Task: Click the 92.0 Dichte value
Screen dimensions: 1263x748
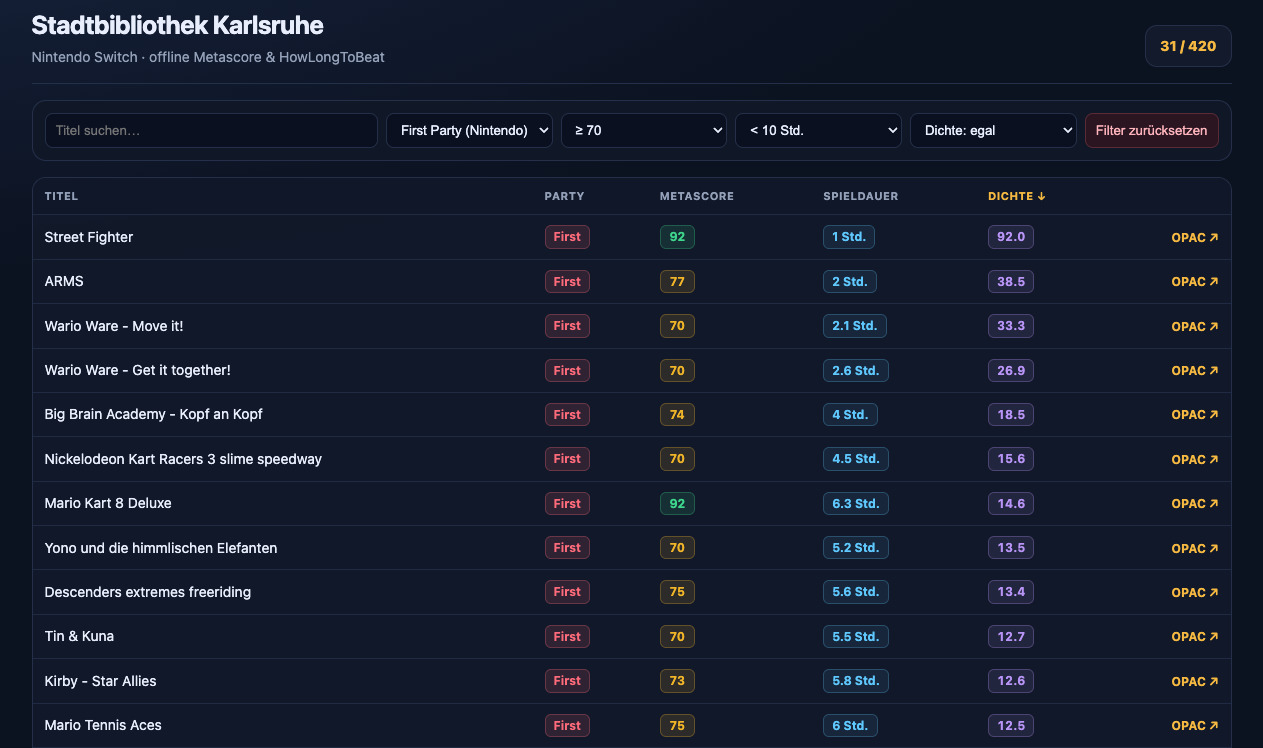Action: pyautogui.click(x=1011, y=237)
